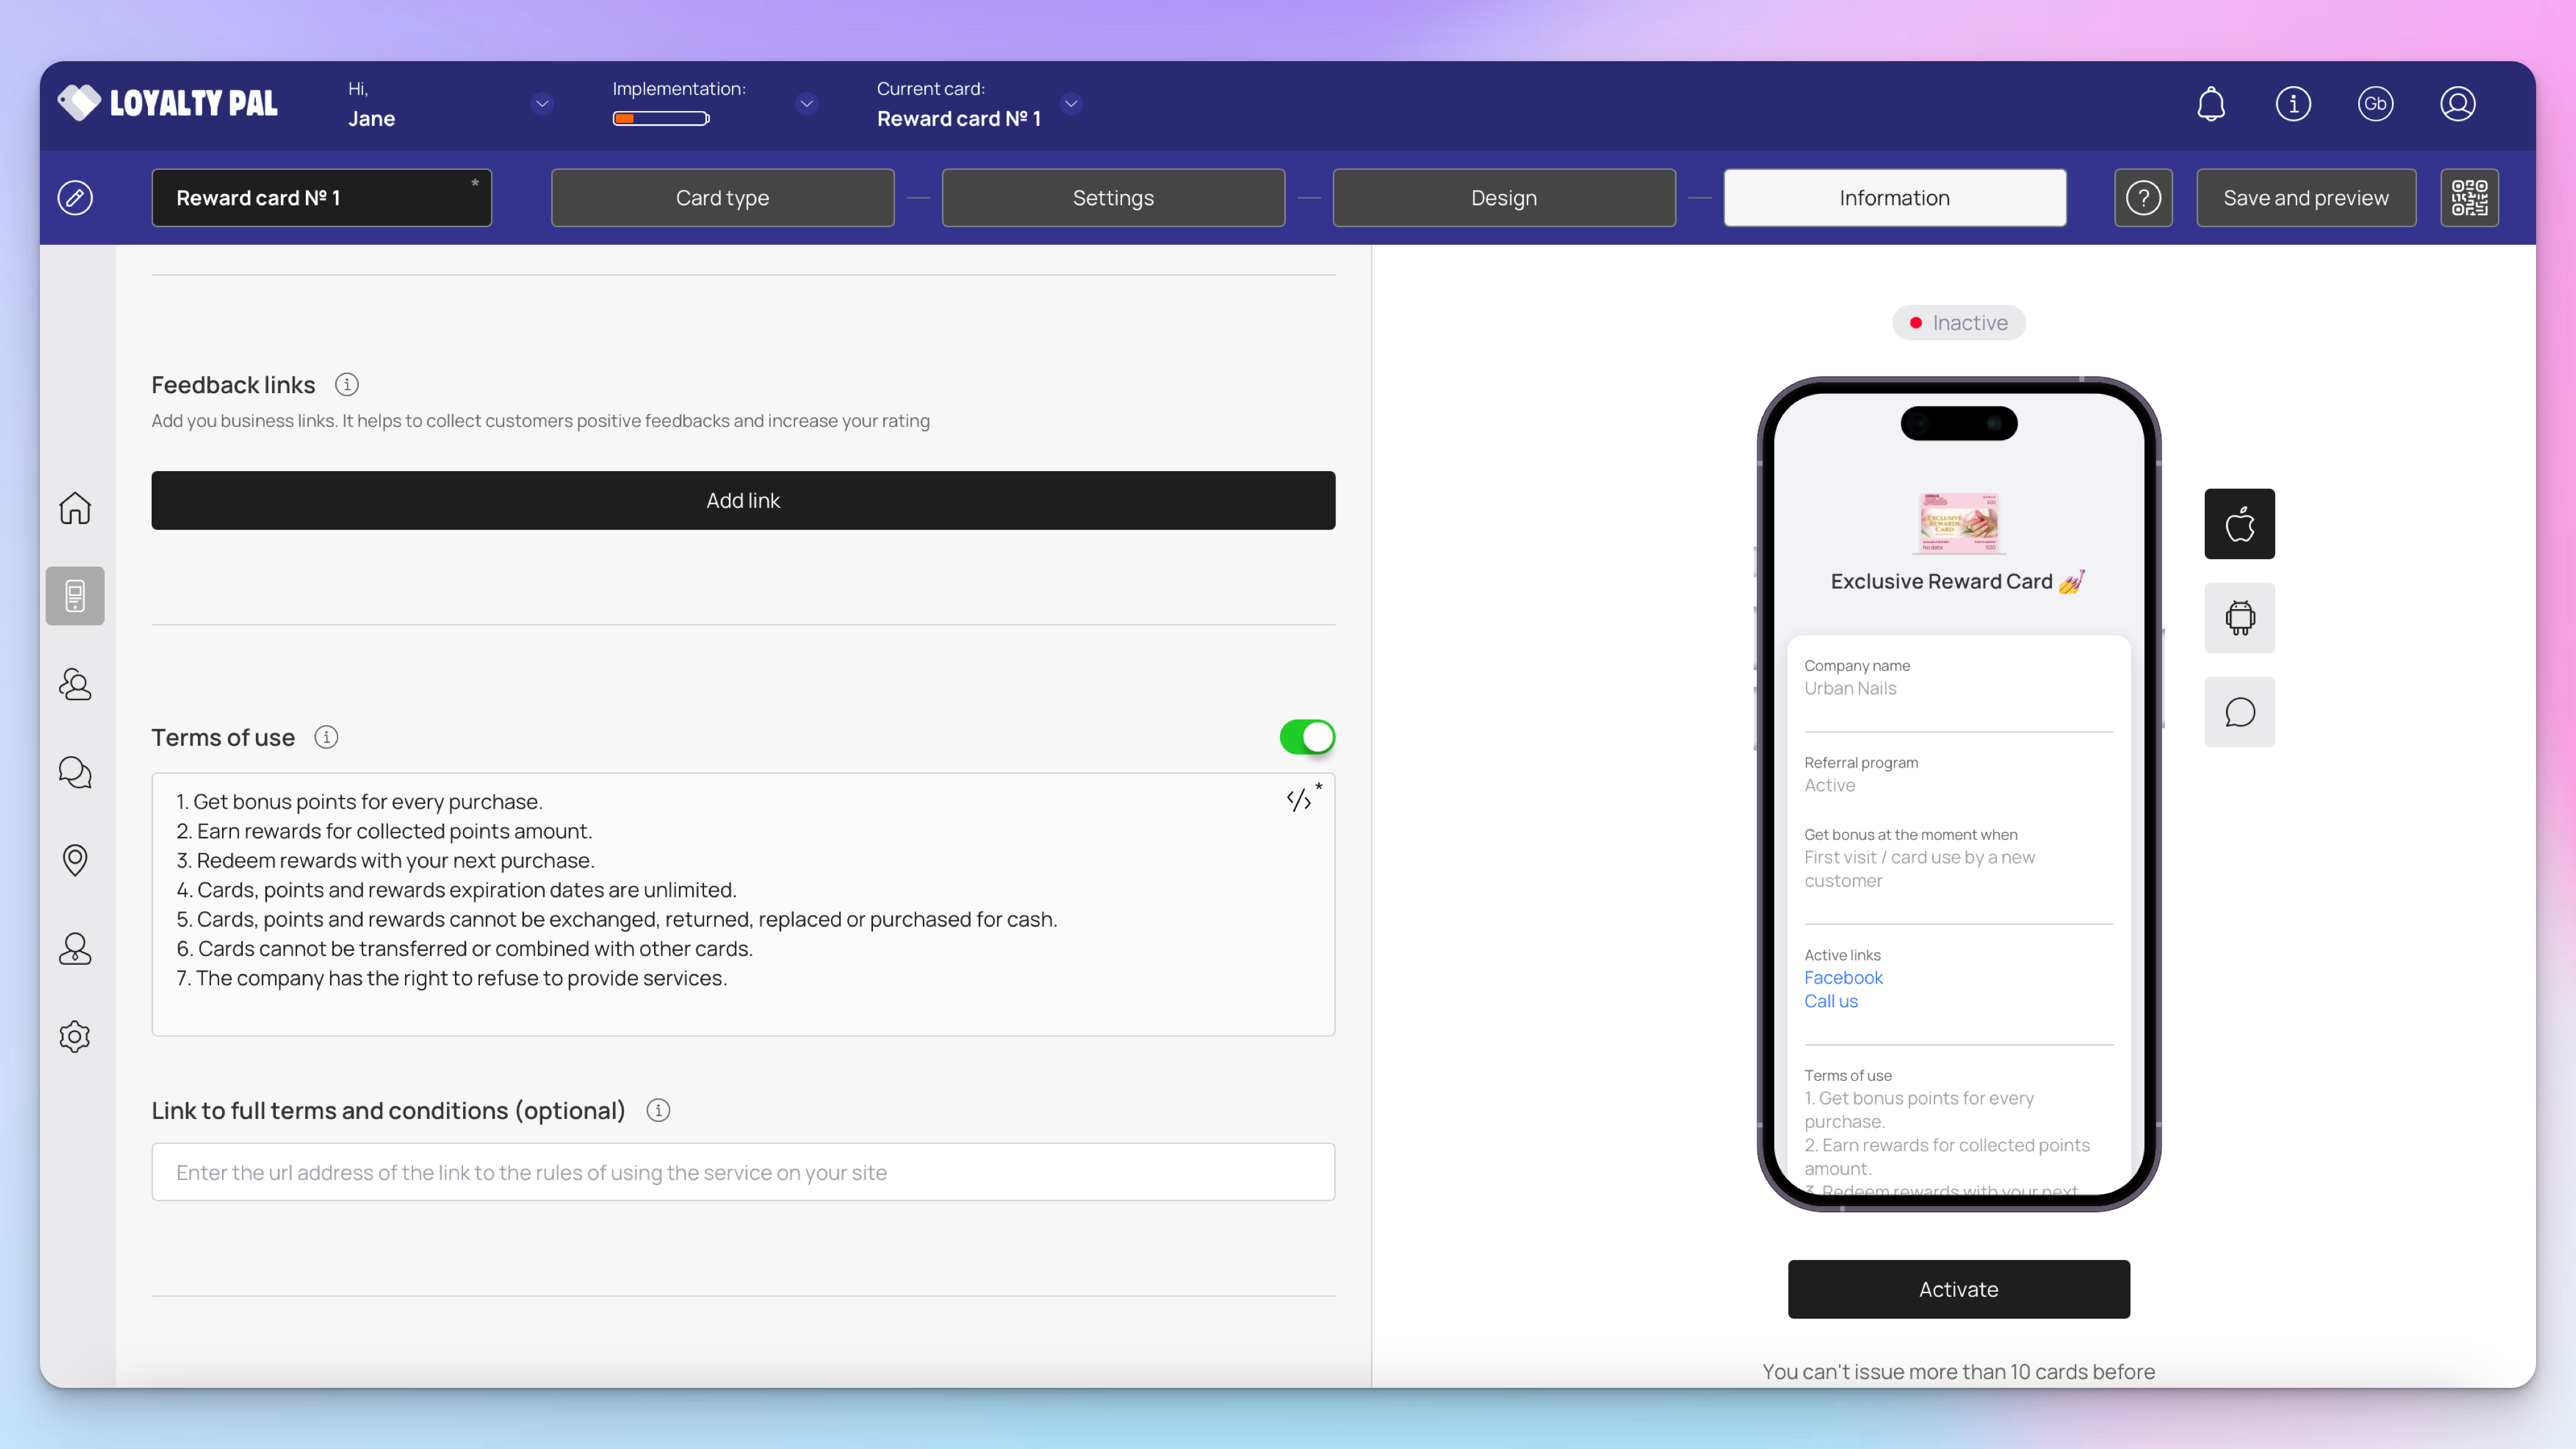Screen dimensions: 2576x1449
Task: Open the QR code icon button
Action: pos(2469,198)
